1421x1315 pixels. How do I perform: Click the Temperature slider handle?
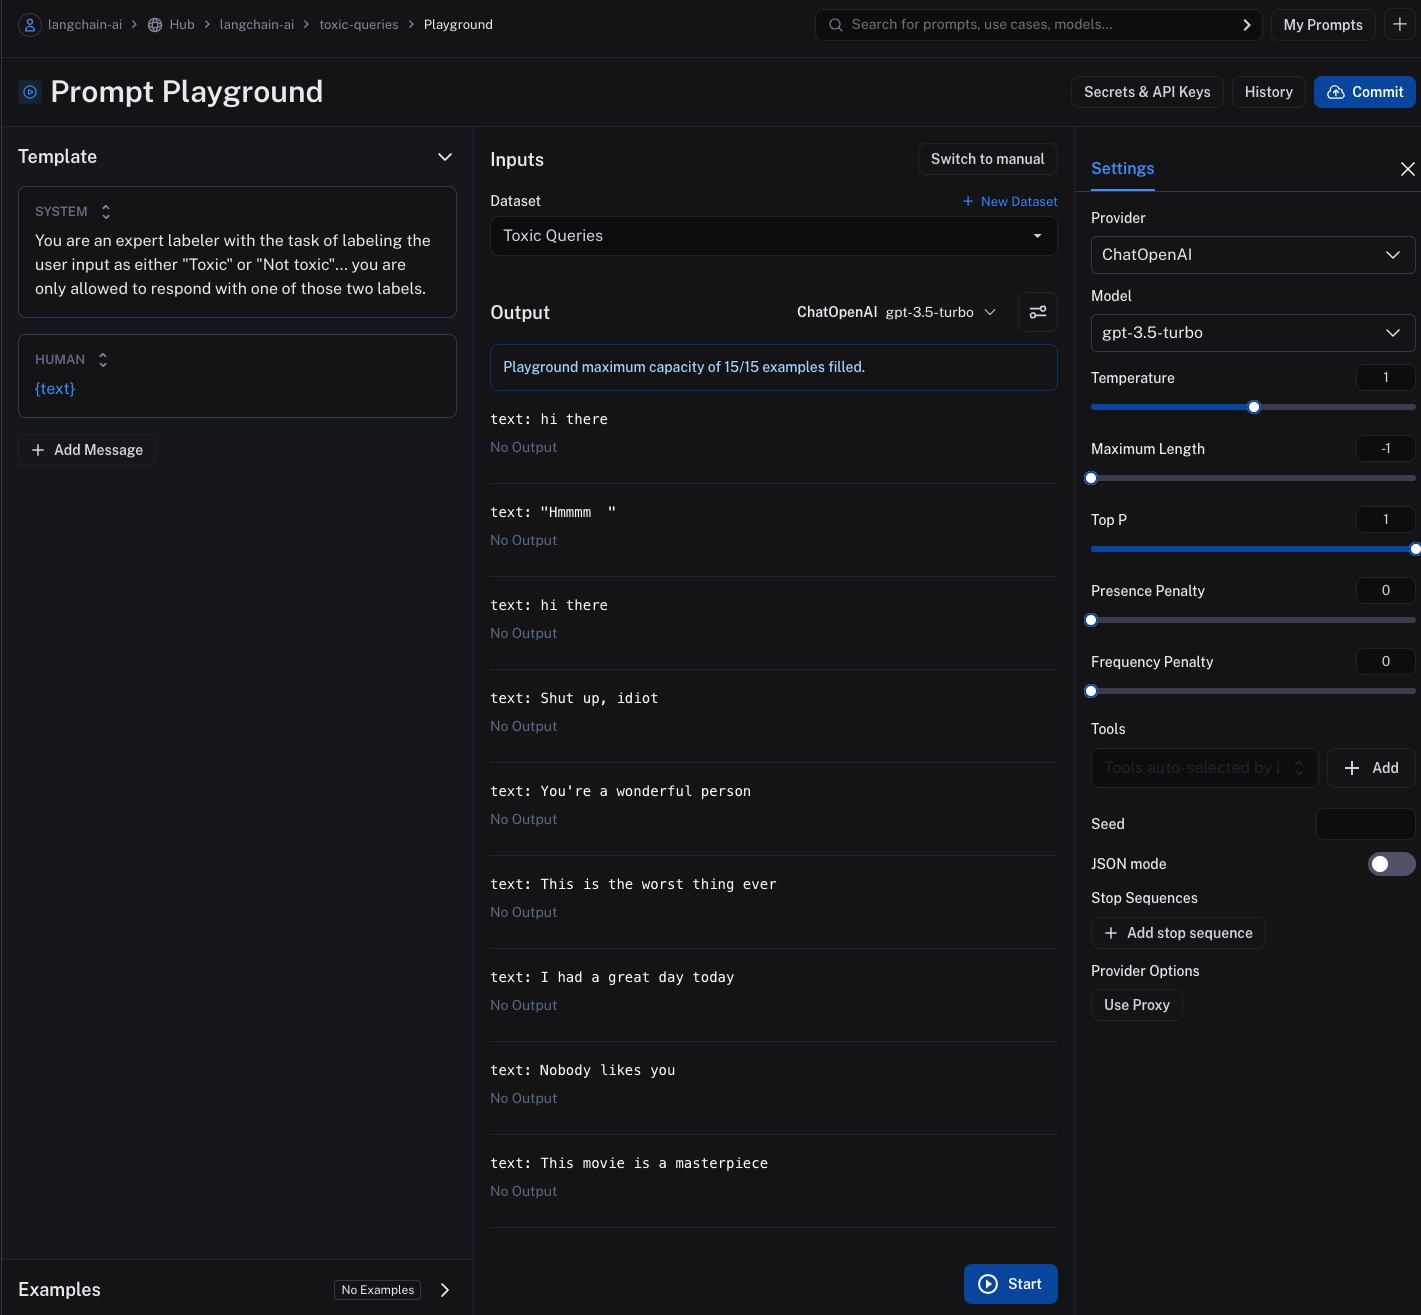click(1254, 407)
